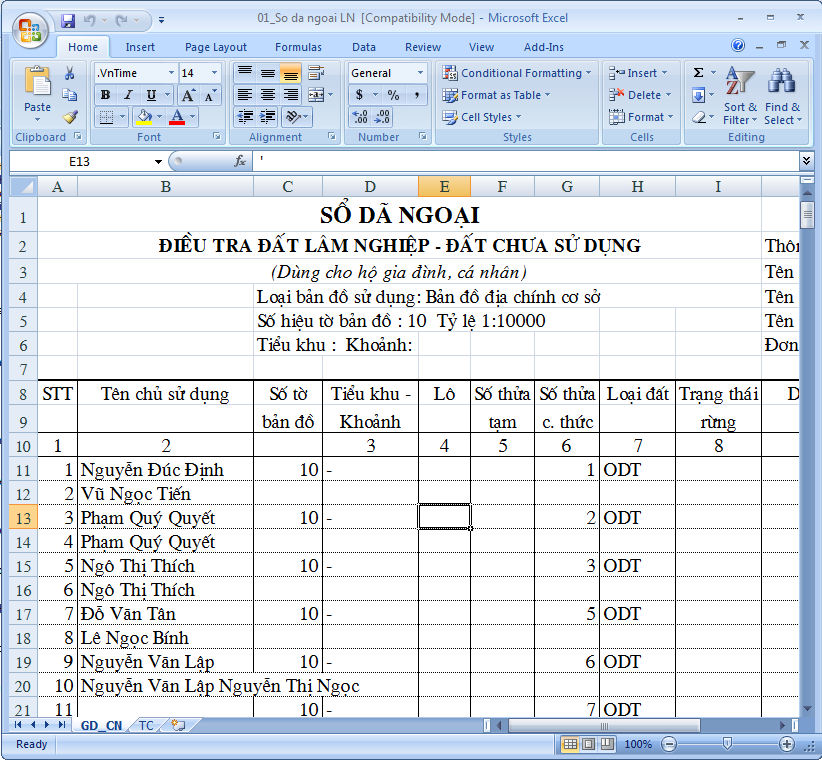This screenshot has height=760, width=822.
Task: Toggle the Wrap Text button
Action: pyautogui.click(x=316, y=73)
